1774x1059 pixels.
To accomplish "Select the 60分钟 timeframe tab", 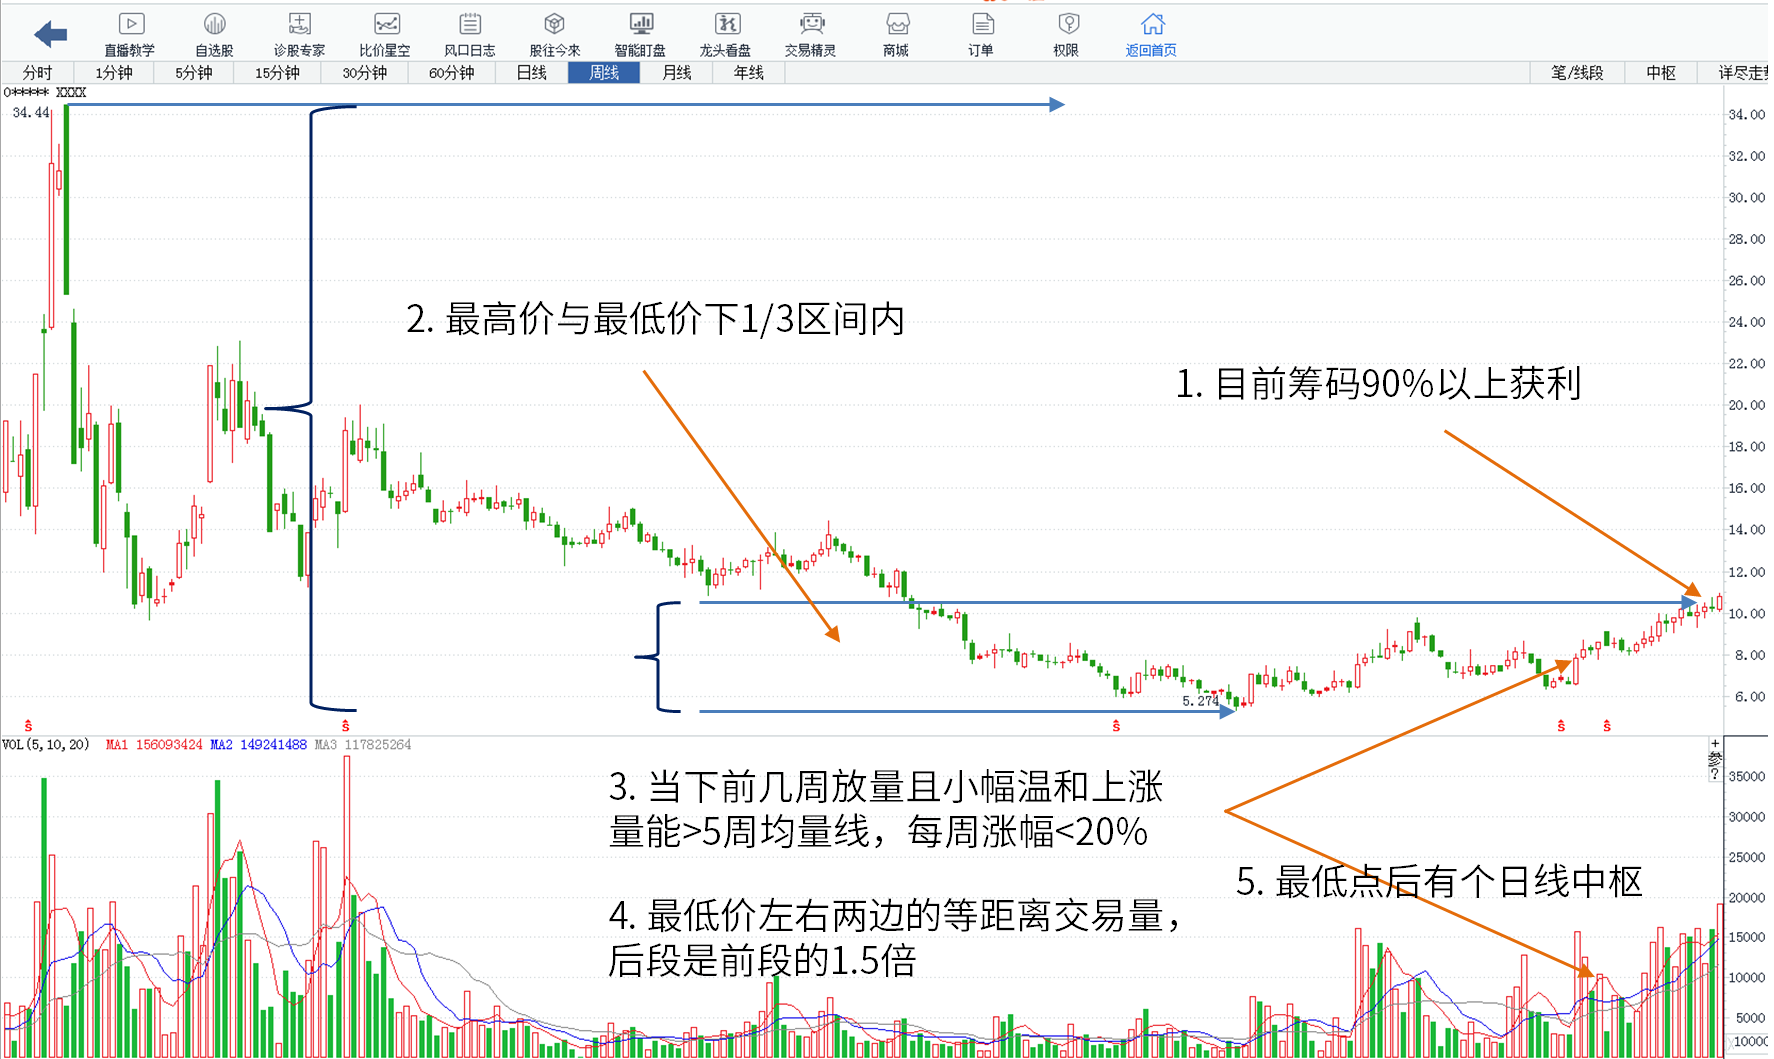I will (451, 73).
